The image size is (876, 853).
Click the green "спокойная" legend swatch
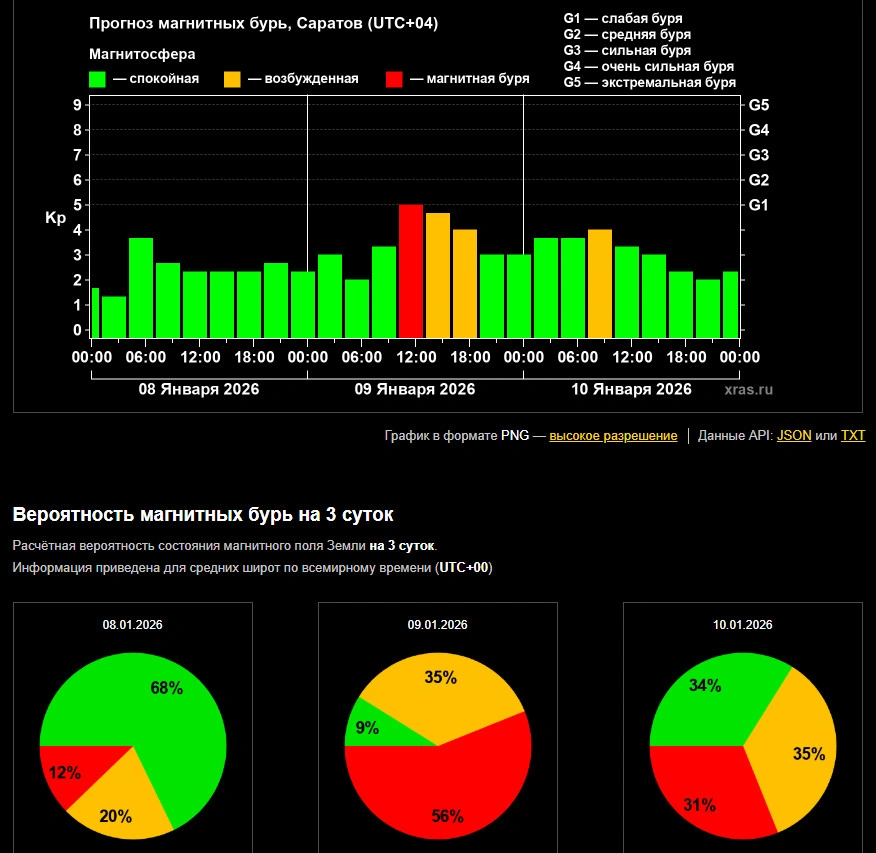pyautogui.click(x=97, y=79)
